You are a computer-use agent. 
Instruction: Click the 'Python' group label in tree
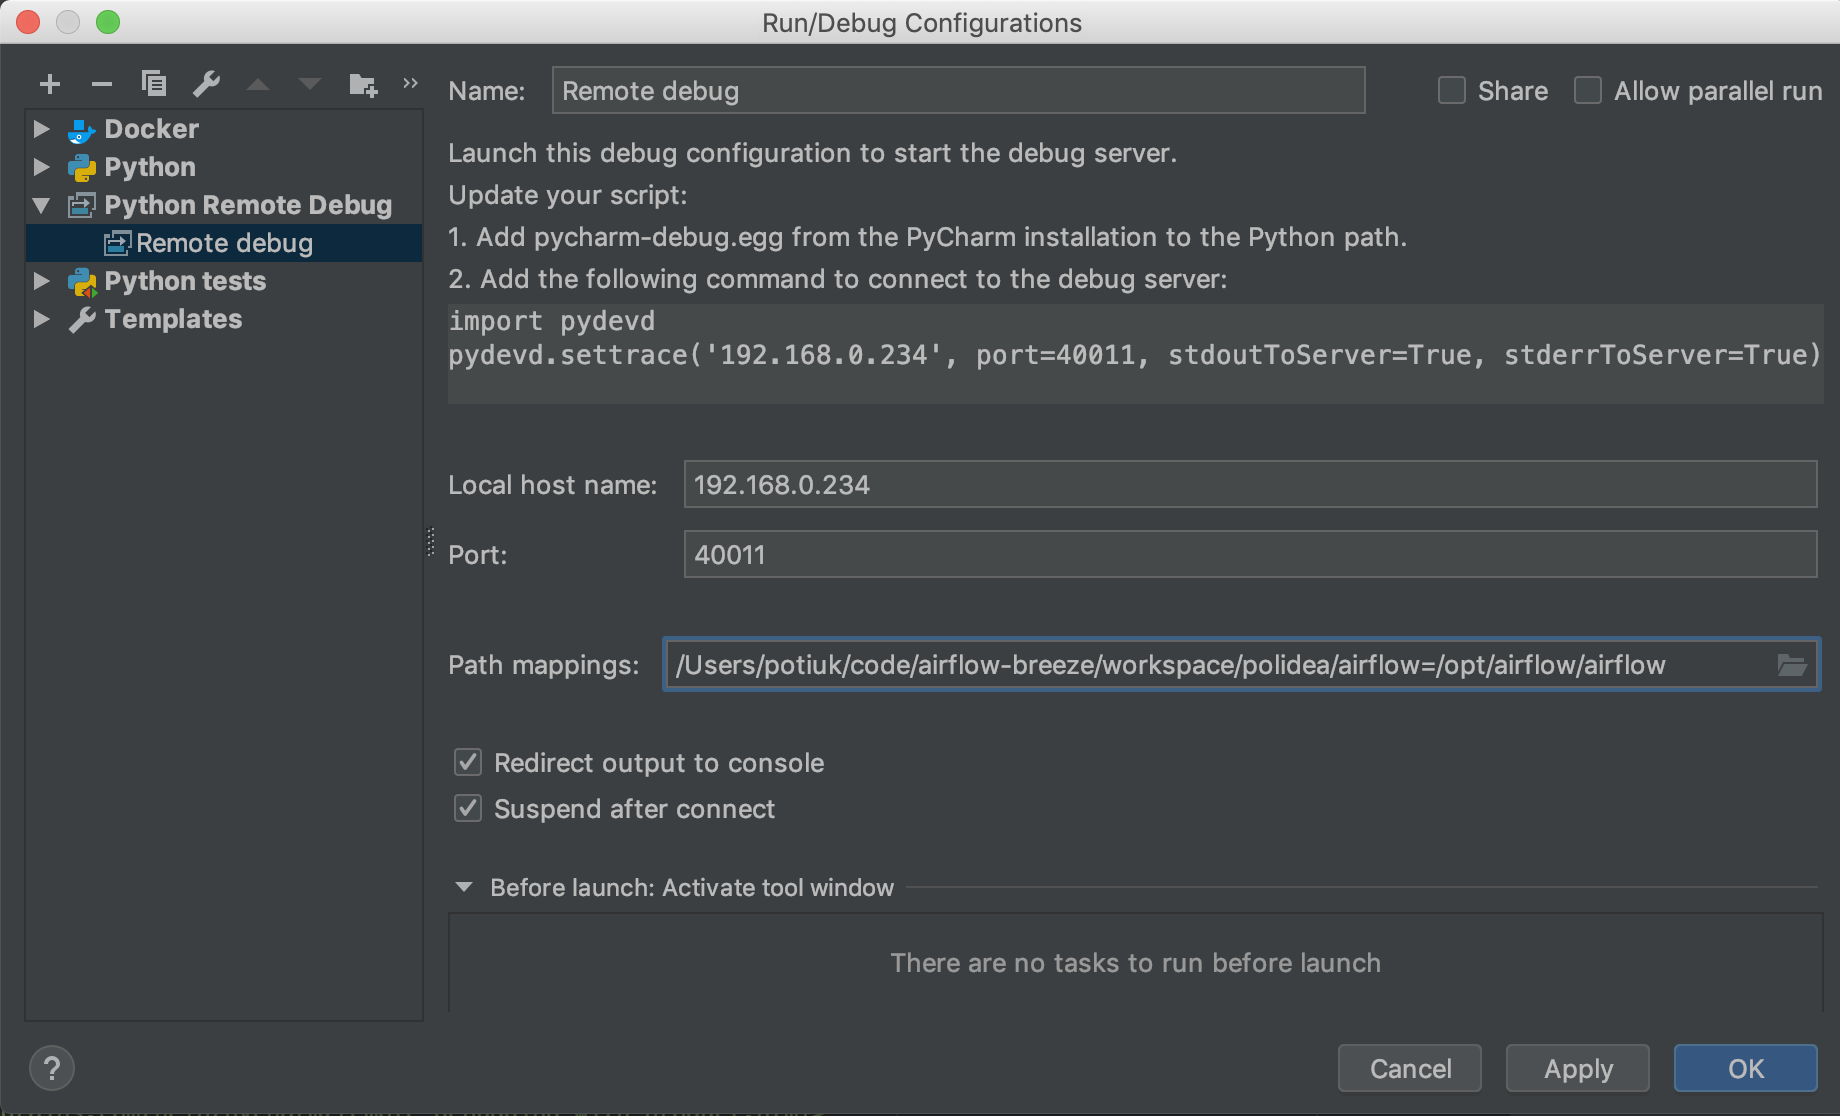click(150, 167)
